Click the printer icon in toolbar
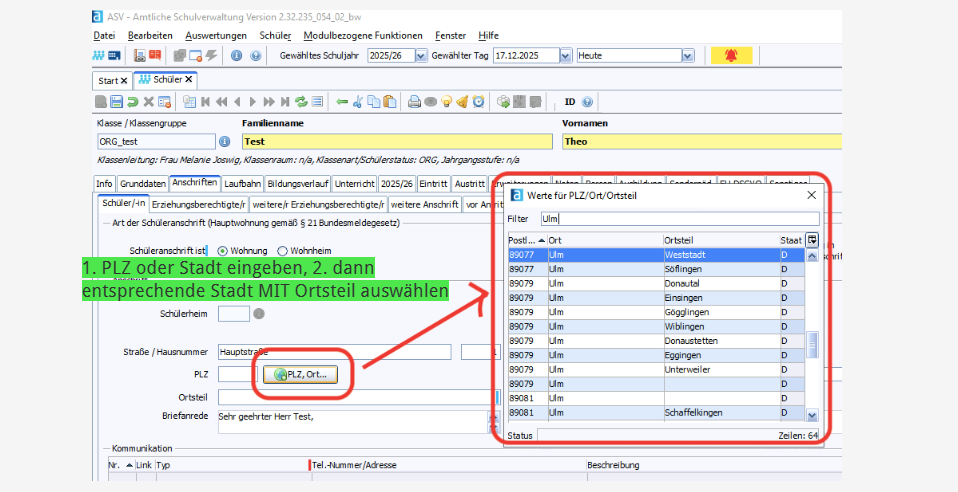 tap(413, 101)
